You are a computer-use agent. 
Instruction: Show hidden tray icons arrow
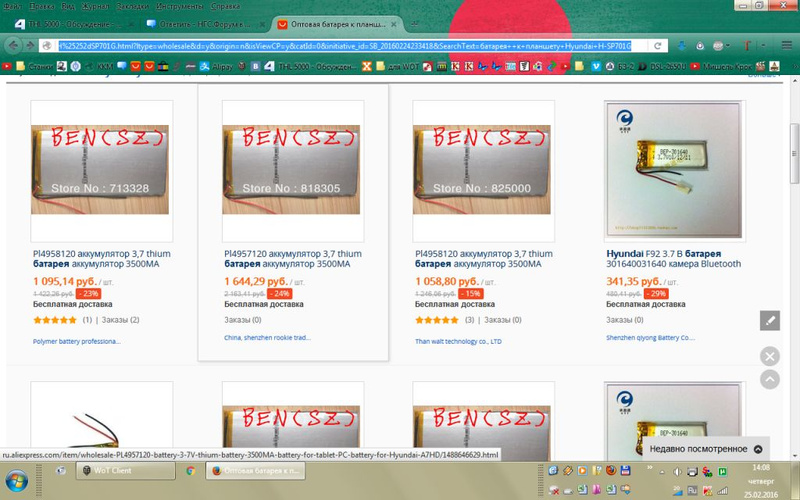(x=662, y=471)
